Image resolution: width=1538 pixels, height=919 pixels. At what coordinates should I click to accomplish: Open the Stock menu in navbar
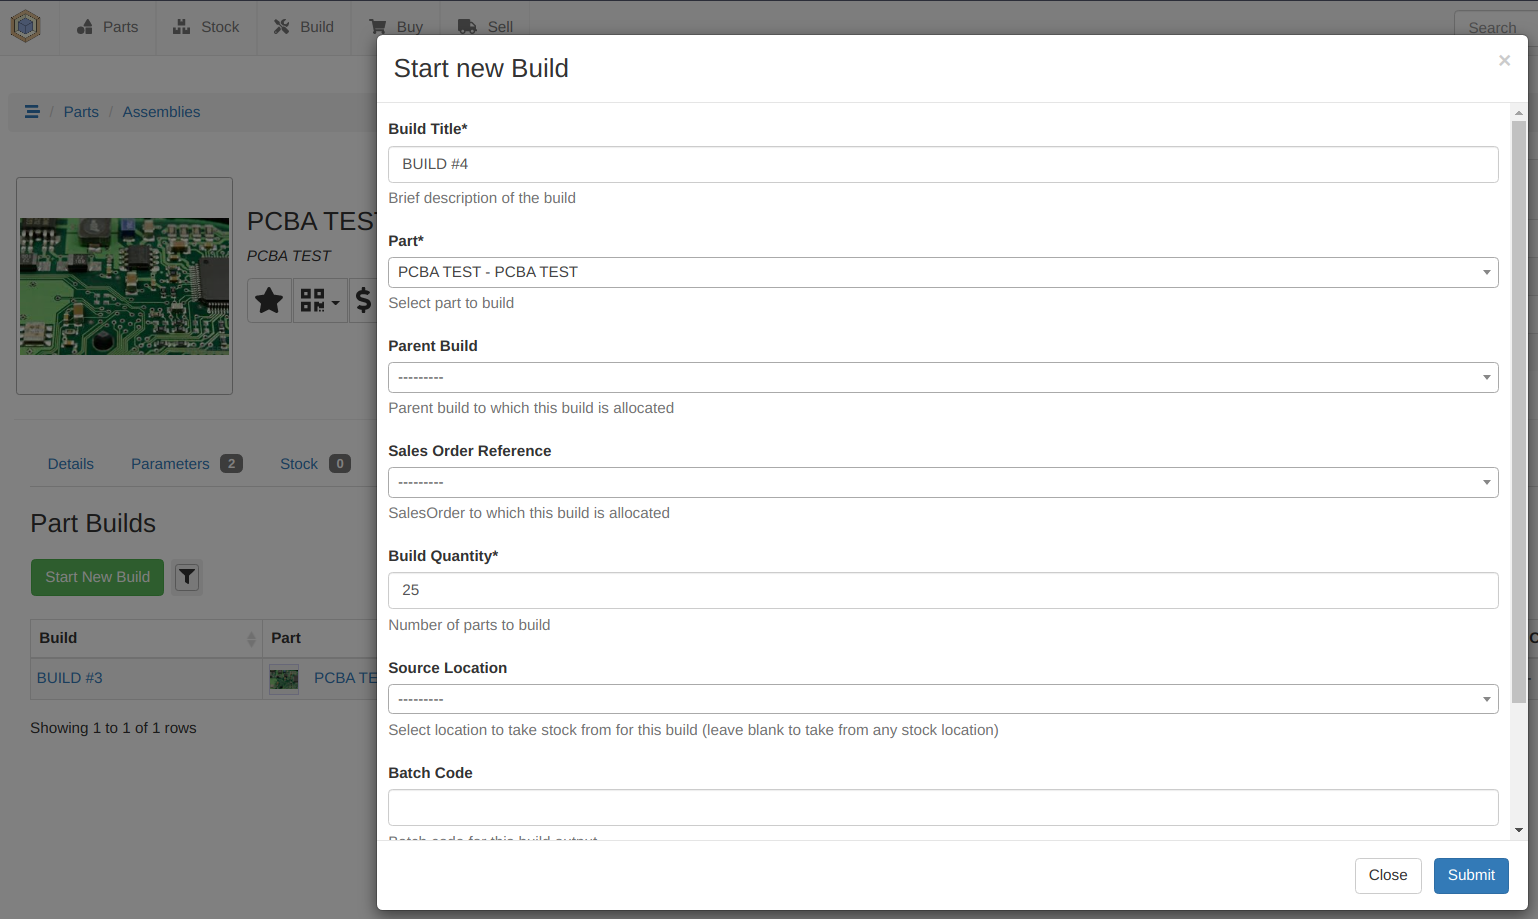pos(206,27)
